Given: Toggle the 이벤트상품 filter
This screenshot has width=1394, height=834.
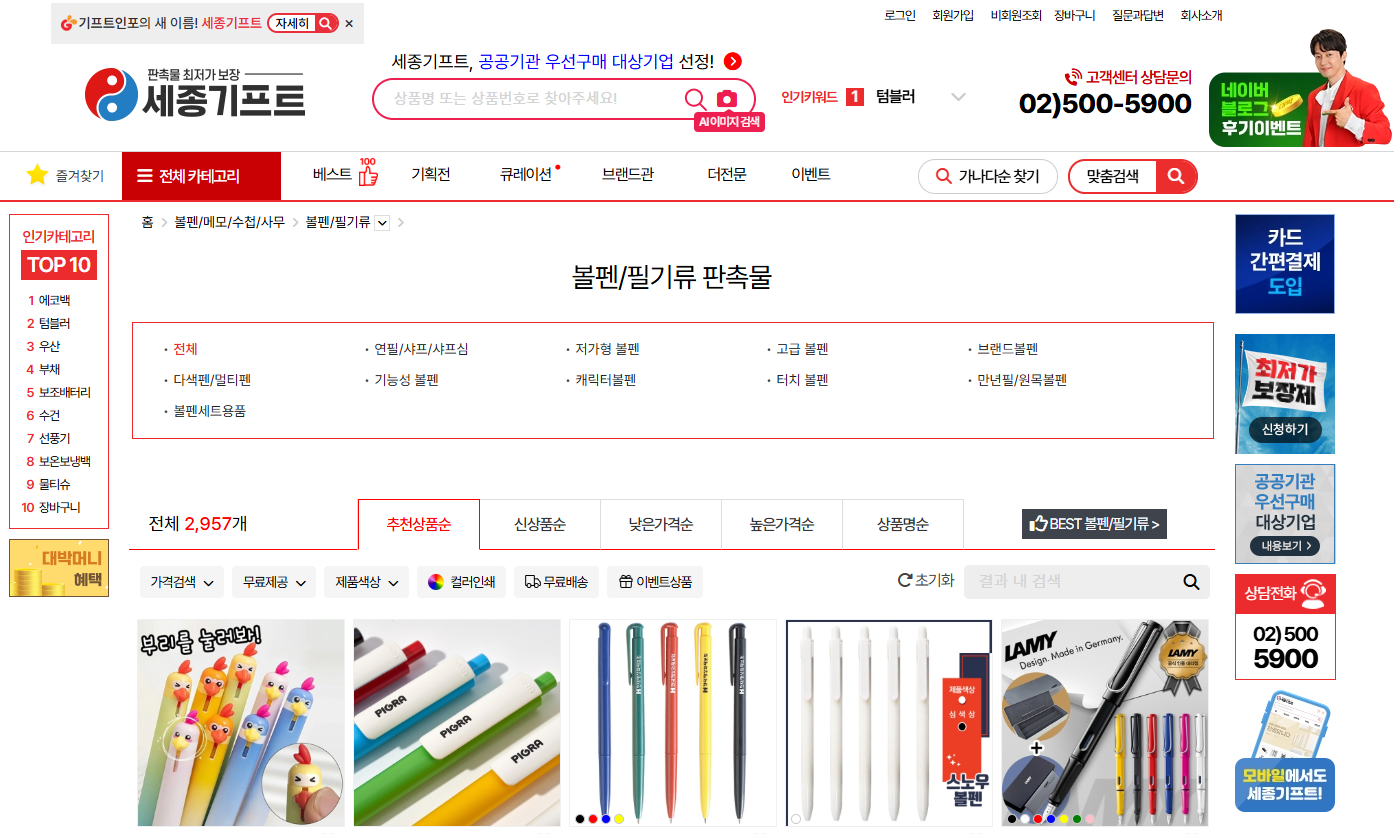Looking at the screenshot, I should pyautogui.click(x=655, y=582).
